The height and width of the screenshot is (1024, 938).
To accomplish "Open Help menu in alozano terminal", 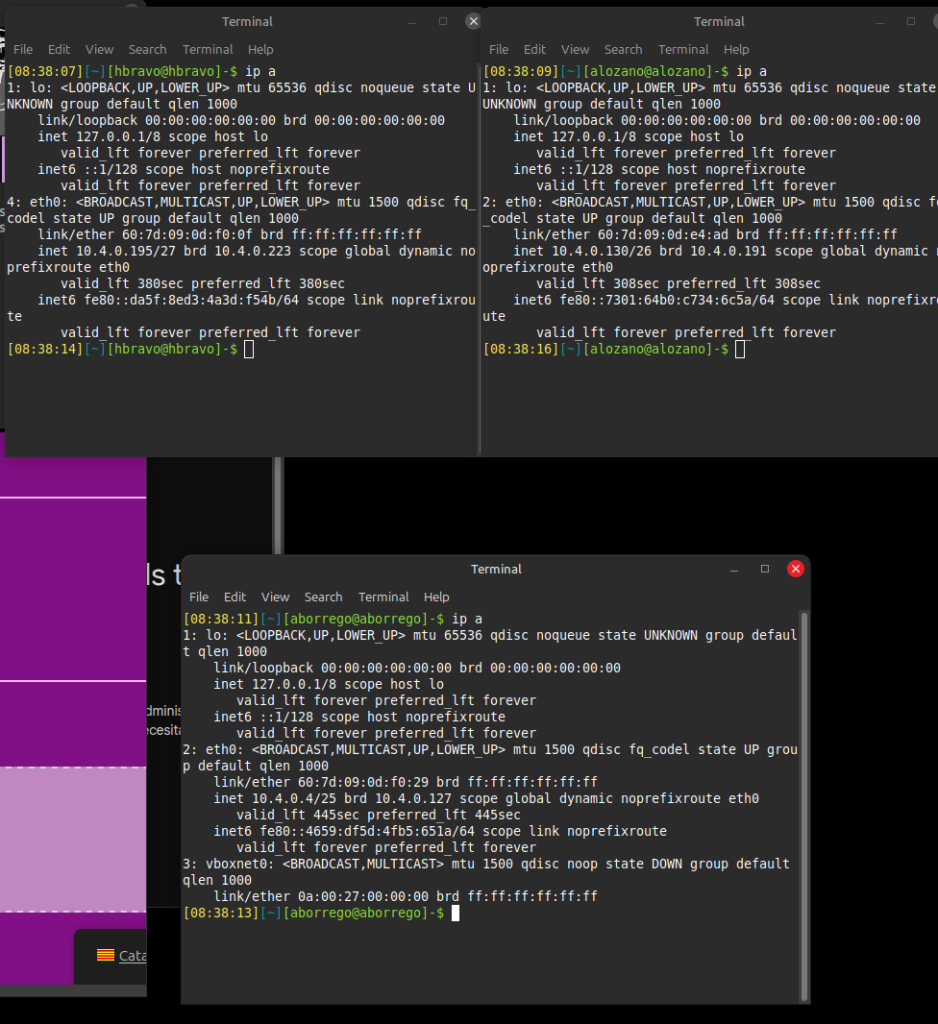I will (x=736, y=49).
